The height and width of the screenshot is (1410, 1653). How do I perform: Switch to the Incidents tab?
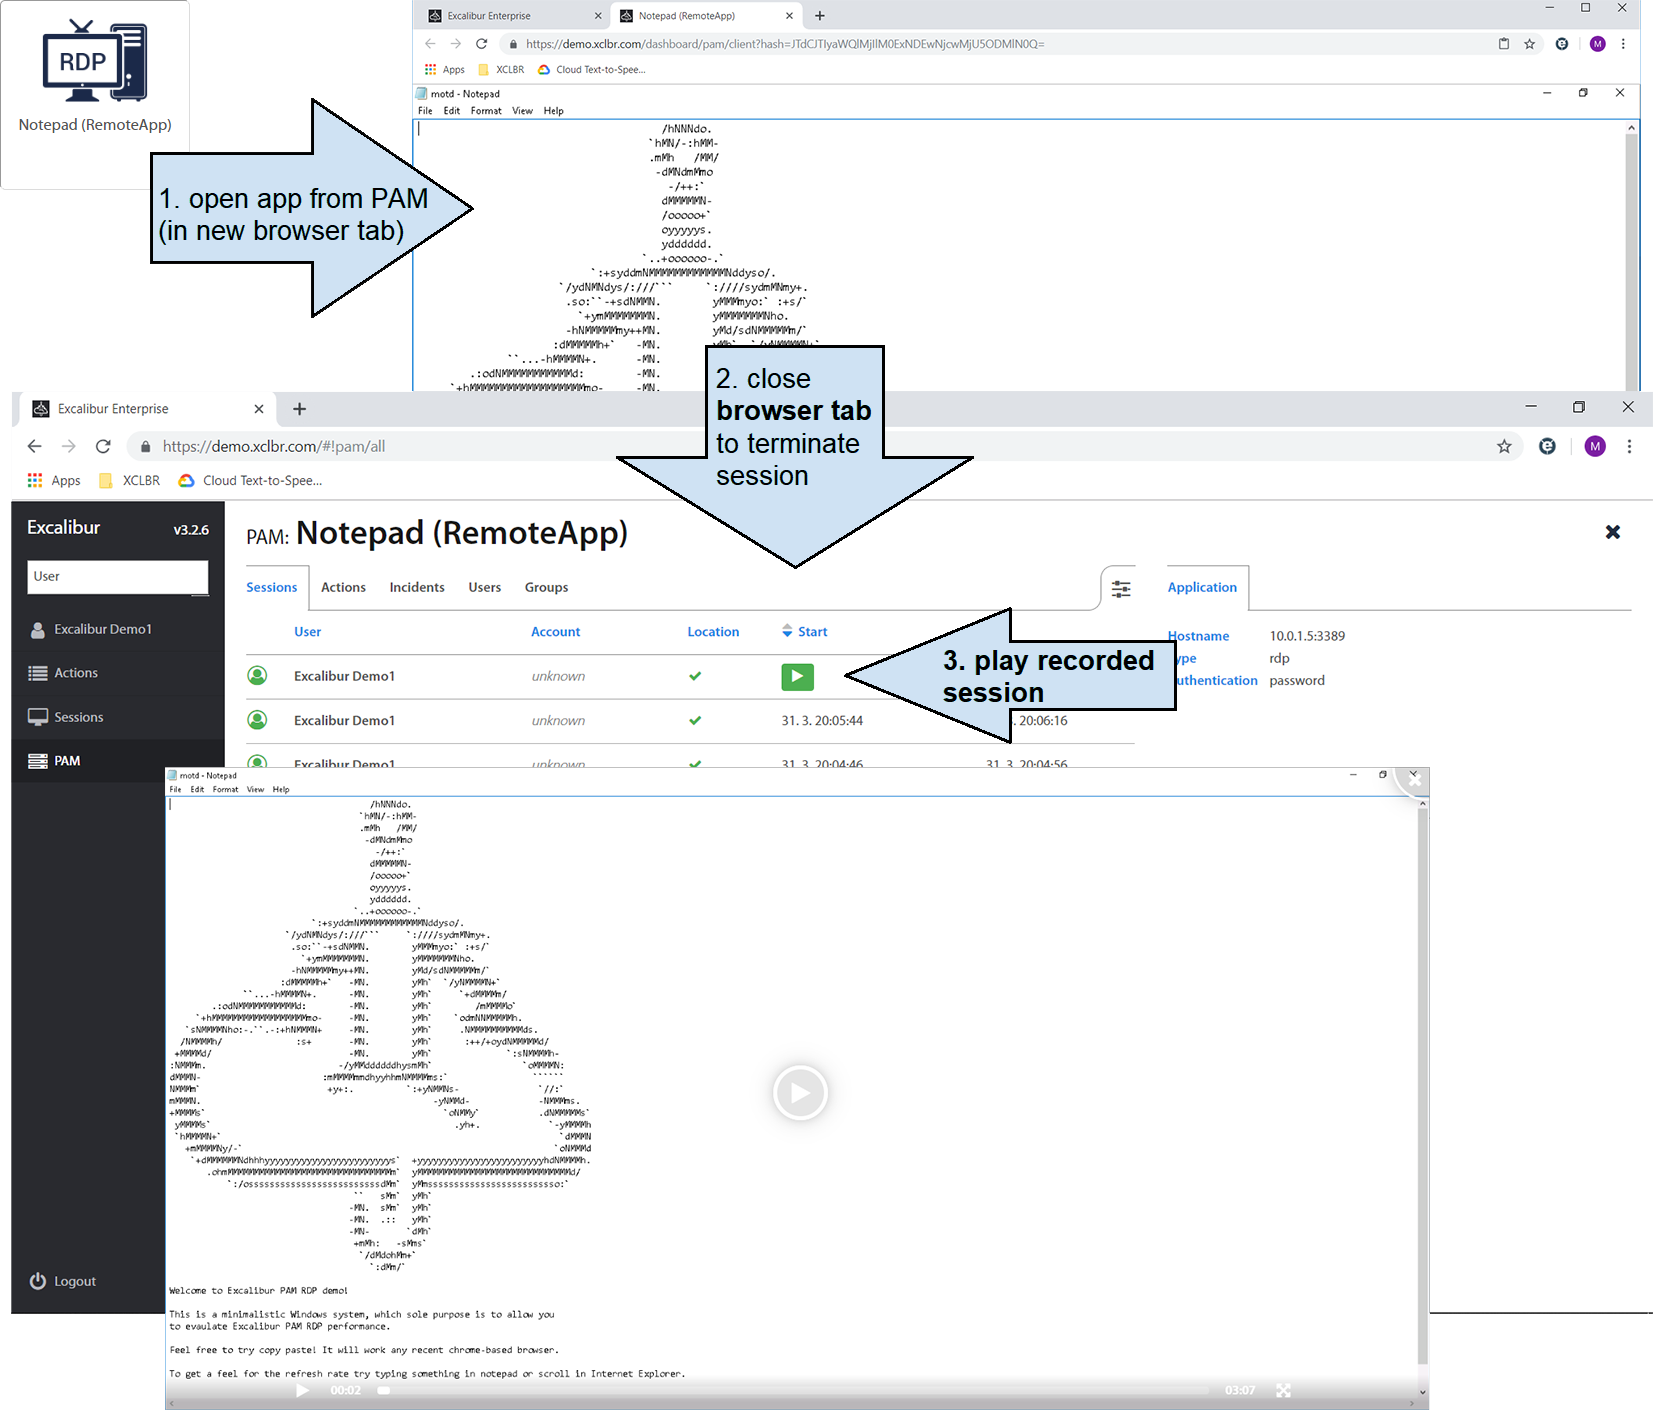pyautogui.click(x=416, y=588)
